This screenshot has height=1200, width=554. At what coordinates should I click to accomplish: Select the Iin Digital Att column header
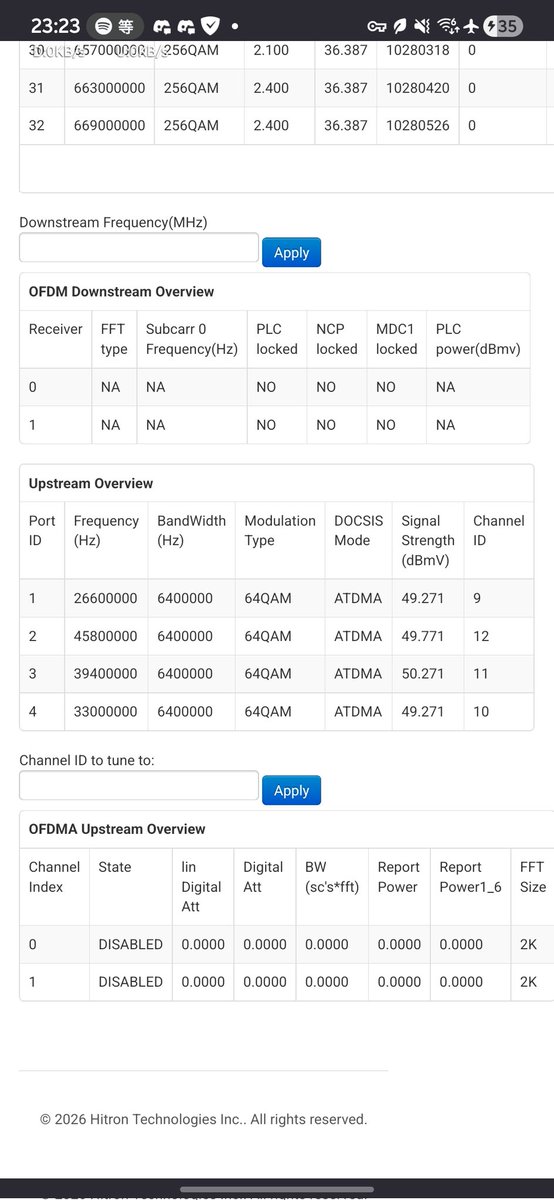[202, 887]
